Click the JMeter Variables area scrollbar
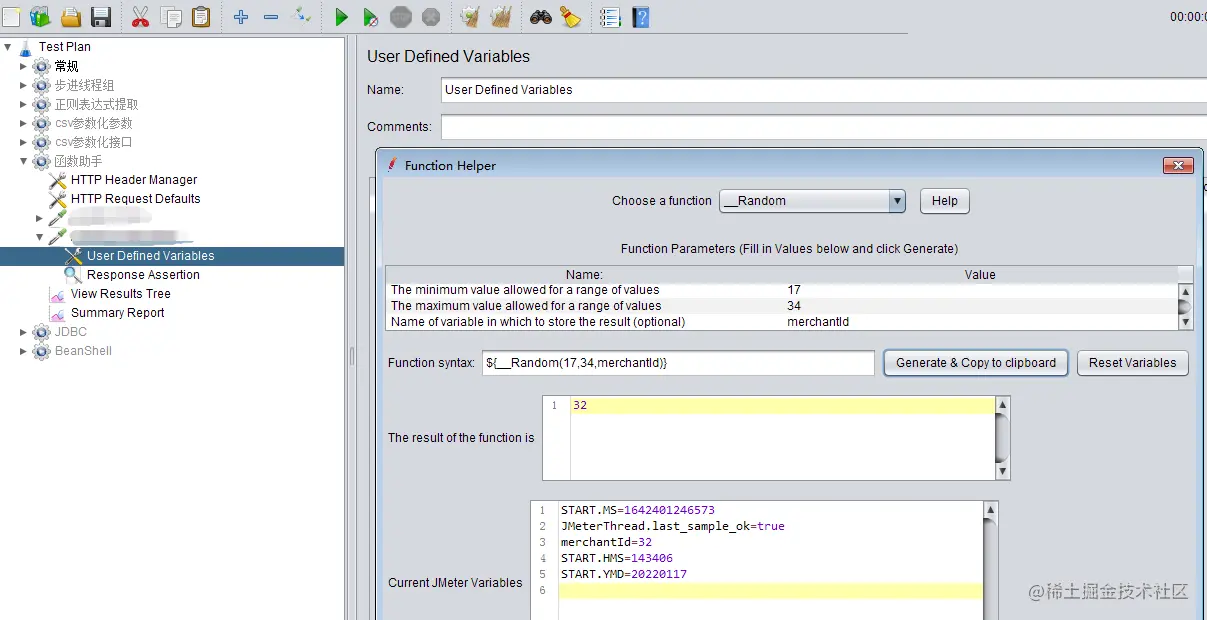Screen dimensions: 1207x620 point(990,560)
